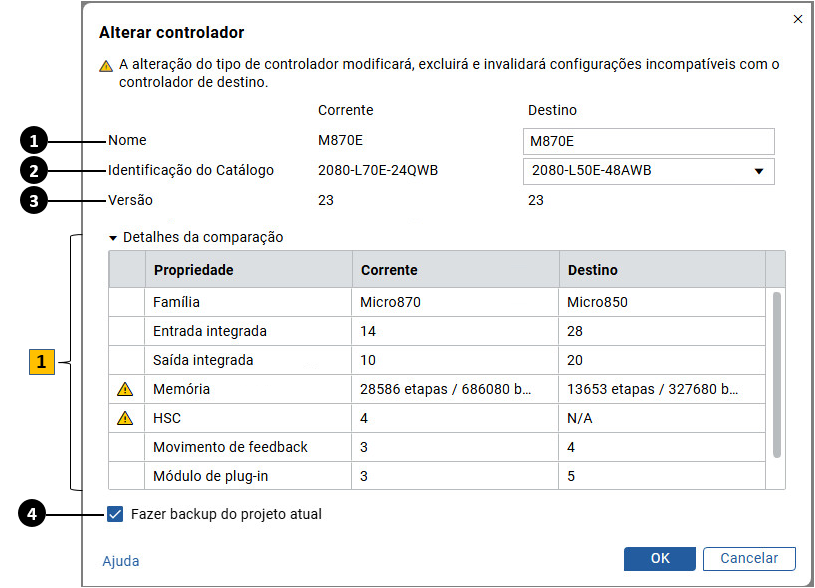Click the warning icon on the HSC row

pyautogui.click(x=125, y=418)
